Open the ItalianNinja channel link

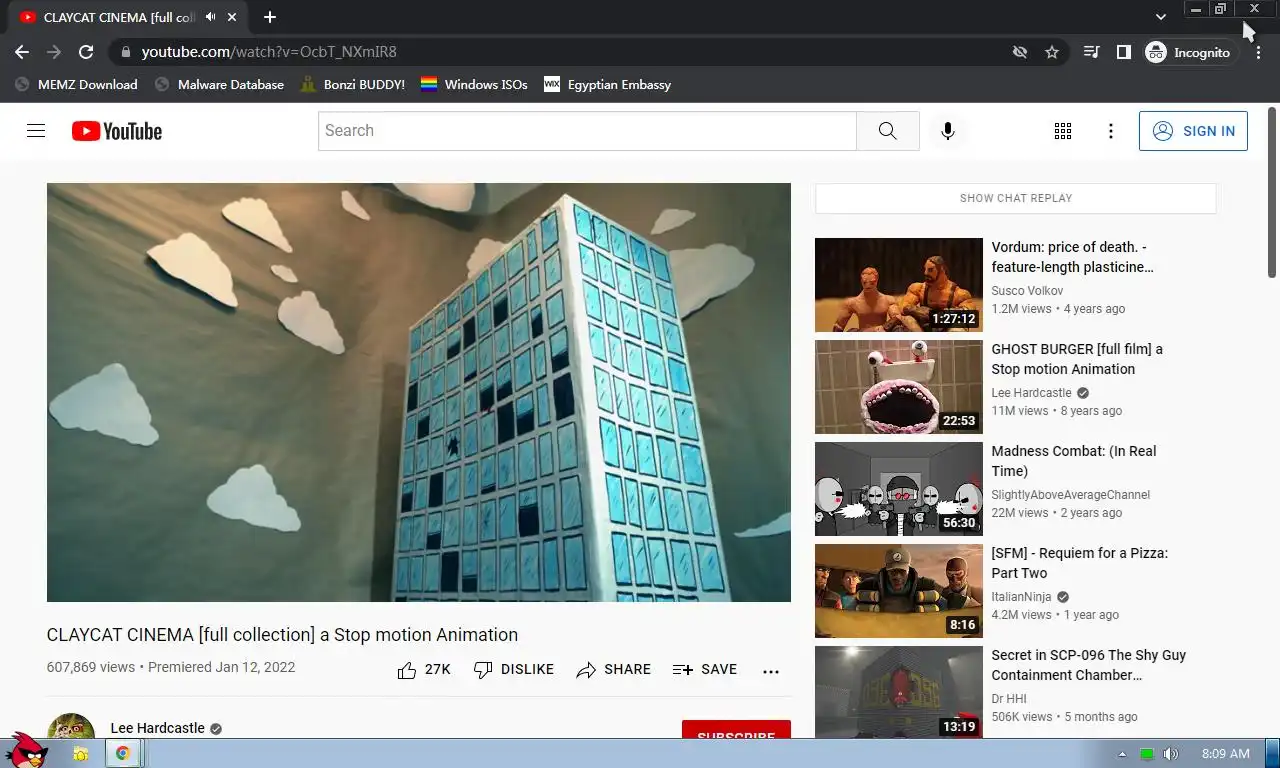click(x=1023, y=597)
